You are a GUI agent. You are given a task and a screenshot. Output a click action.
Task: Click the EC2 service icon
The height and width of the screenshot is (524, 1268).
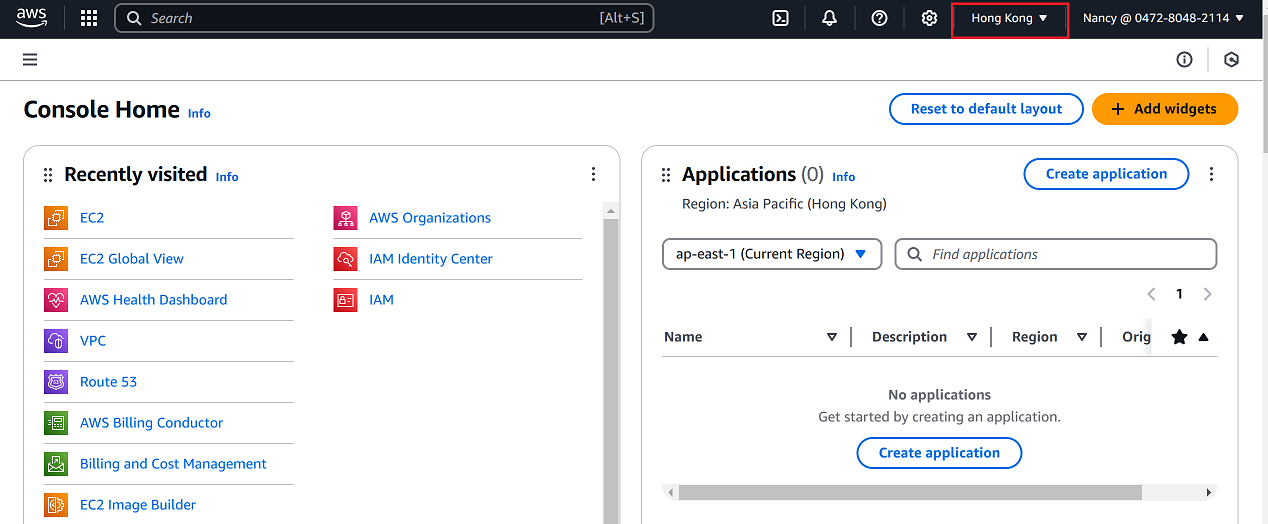(x=56, y=218)
